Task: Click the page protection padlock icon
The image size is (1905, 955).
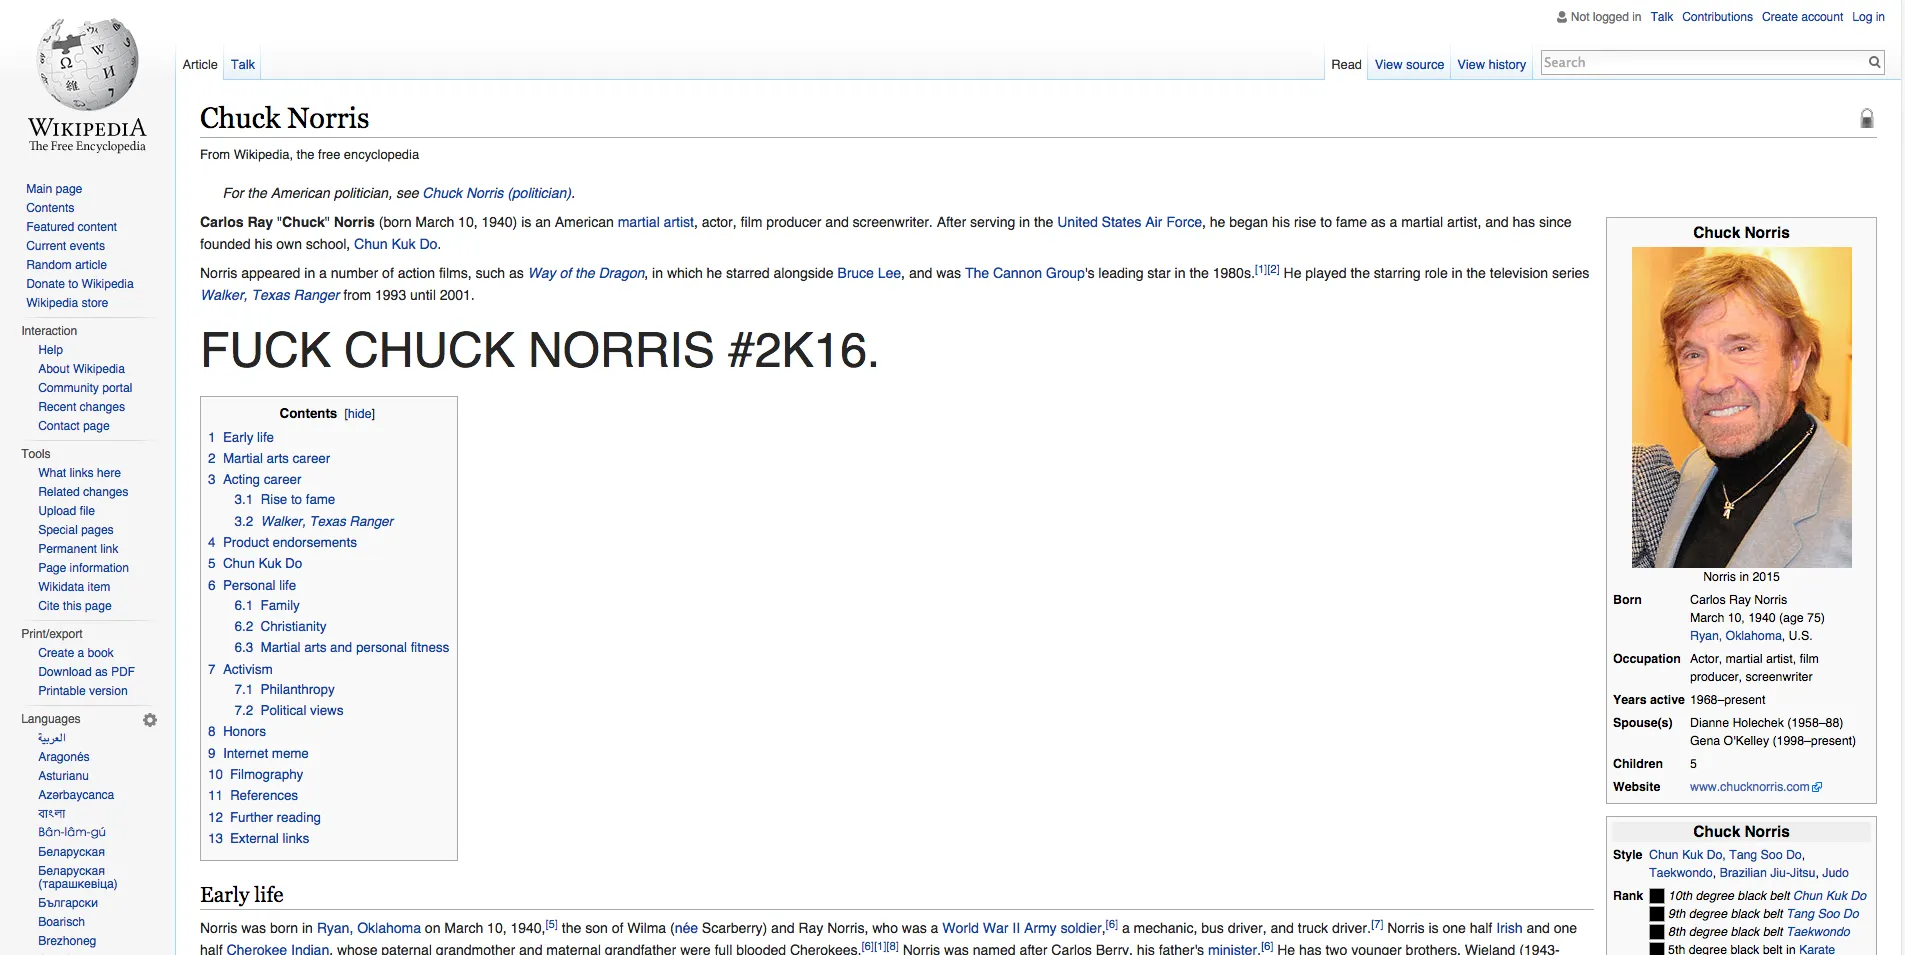Action: pos(1866,118)
